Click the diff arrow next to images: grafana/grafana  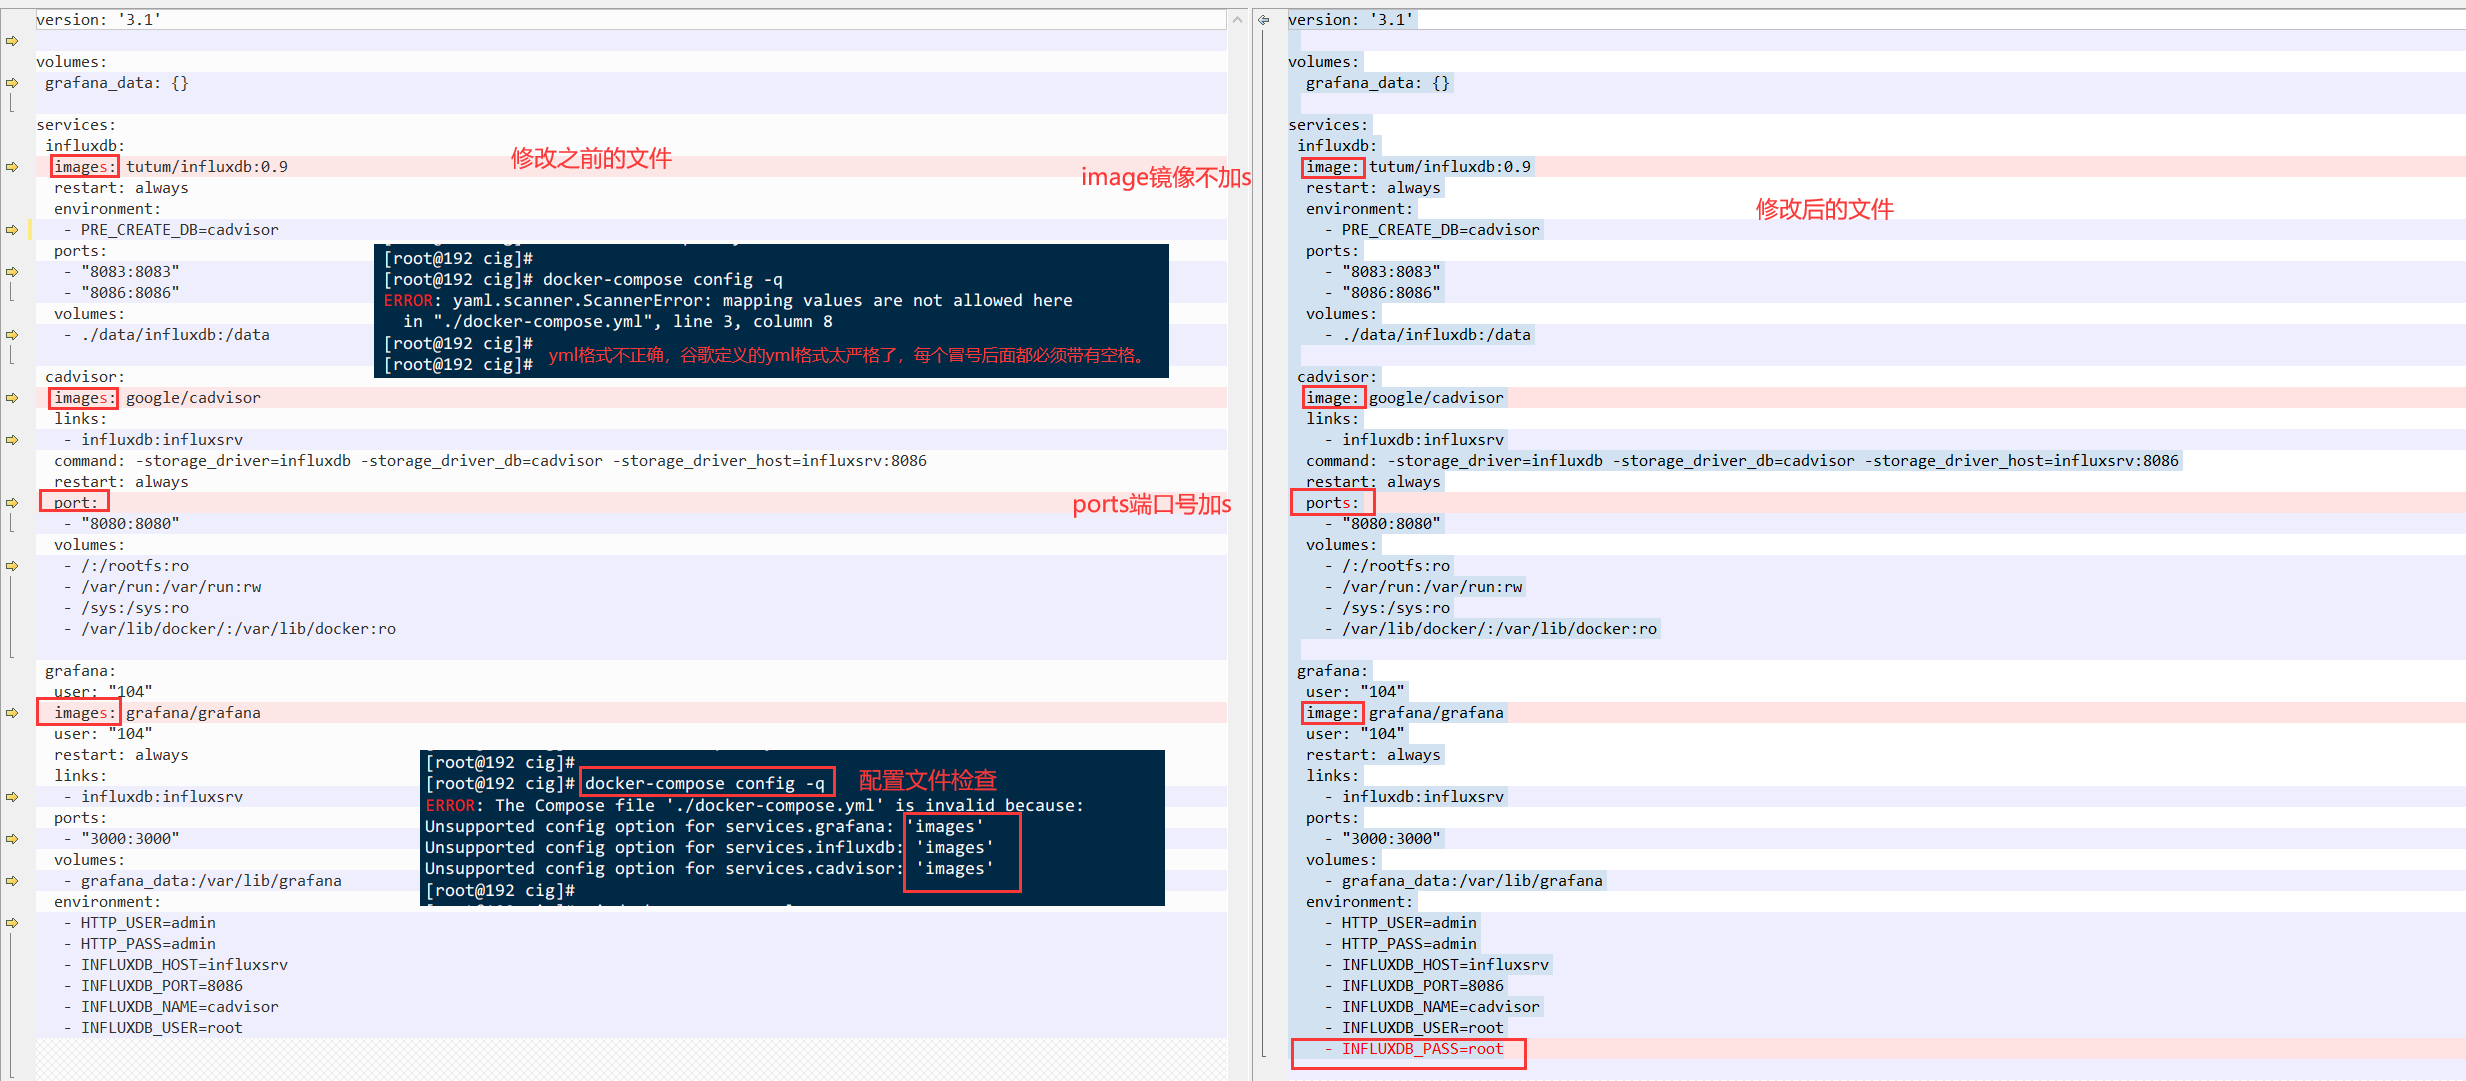(12, 713)
